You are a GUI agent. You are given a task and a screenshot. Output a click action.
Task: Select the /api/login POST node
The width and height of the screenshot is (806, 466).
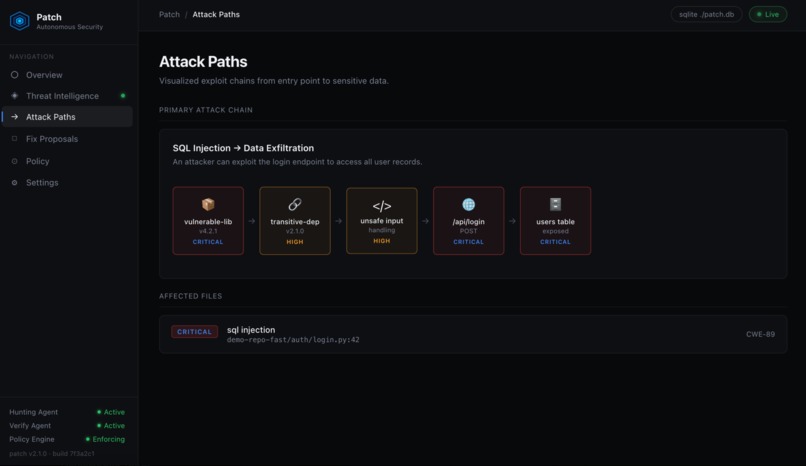pyautogui.click(x=468, y=221)
